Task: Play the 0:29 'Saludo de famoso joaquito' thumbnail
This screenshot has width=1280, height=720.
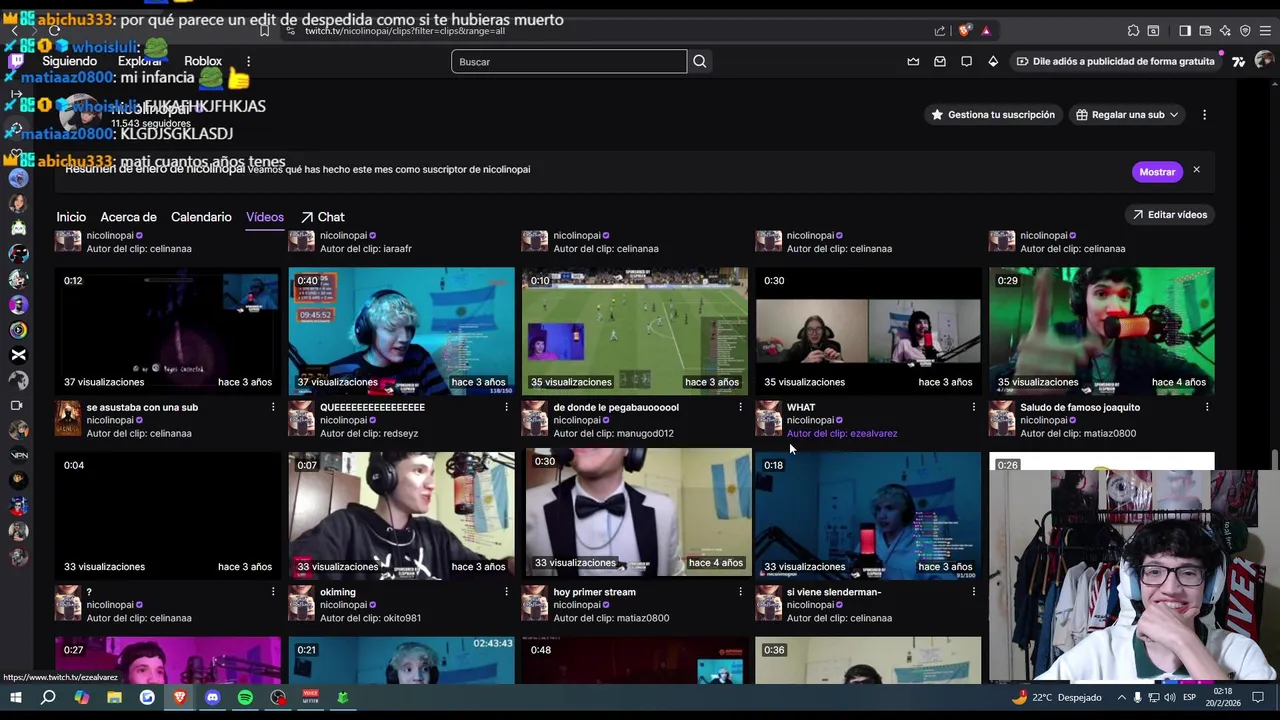Action: (1101, 331)
